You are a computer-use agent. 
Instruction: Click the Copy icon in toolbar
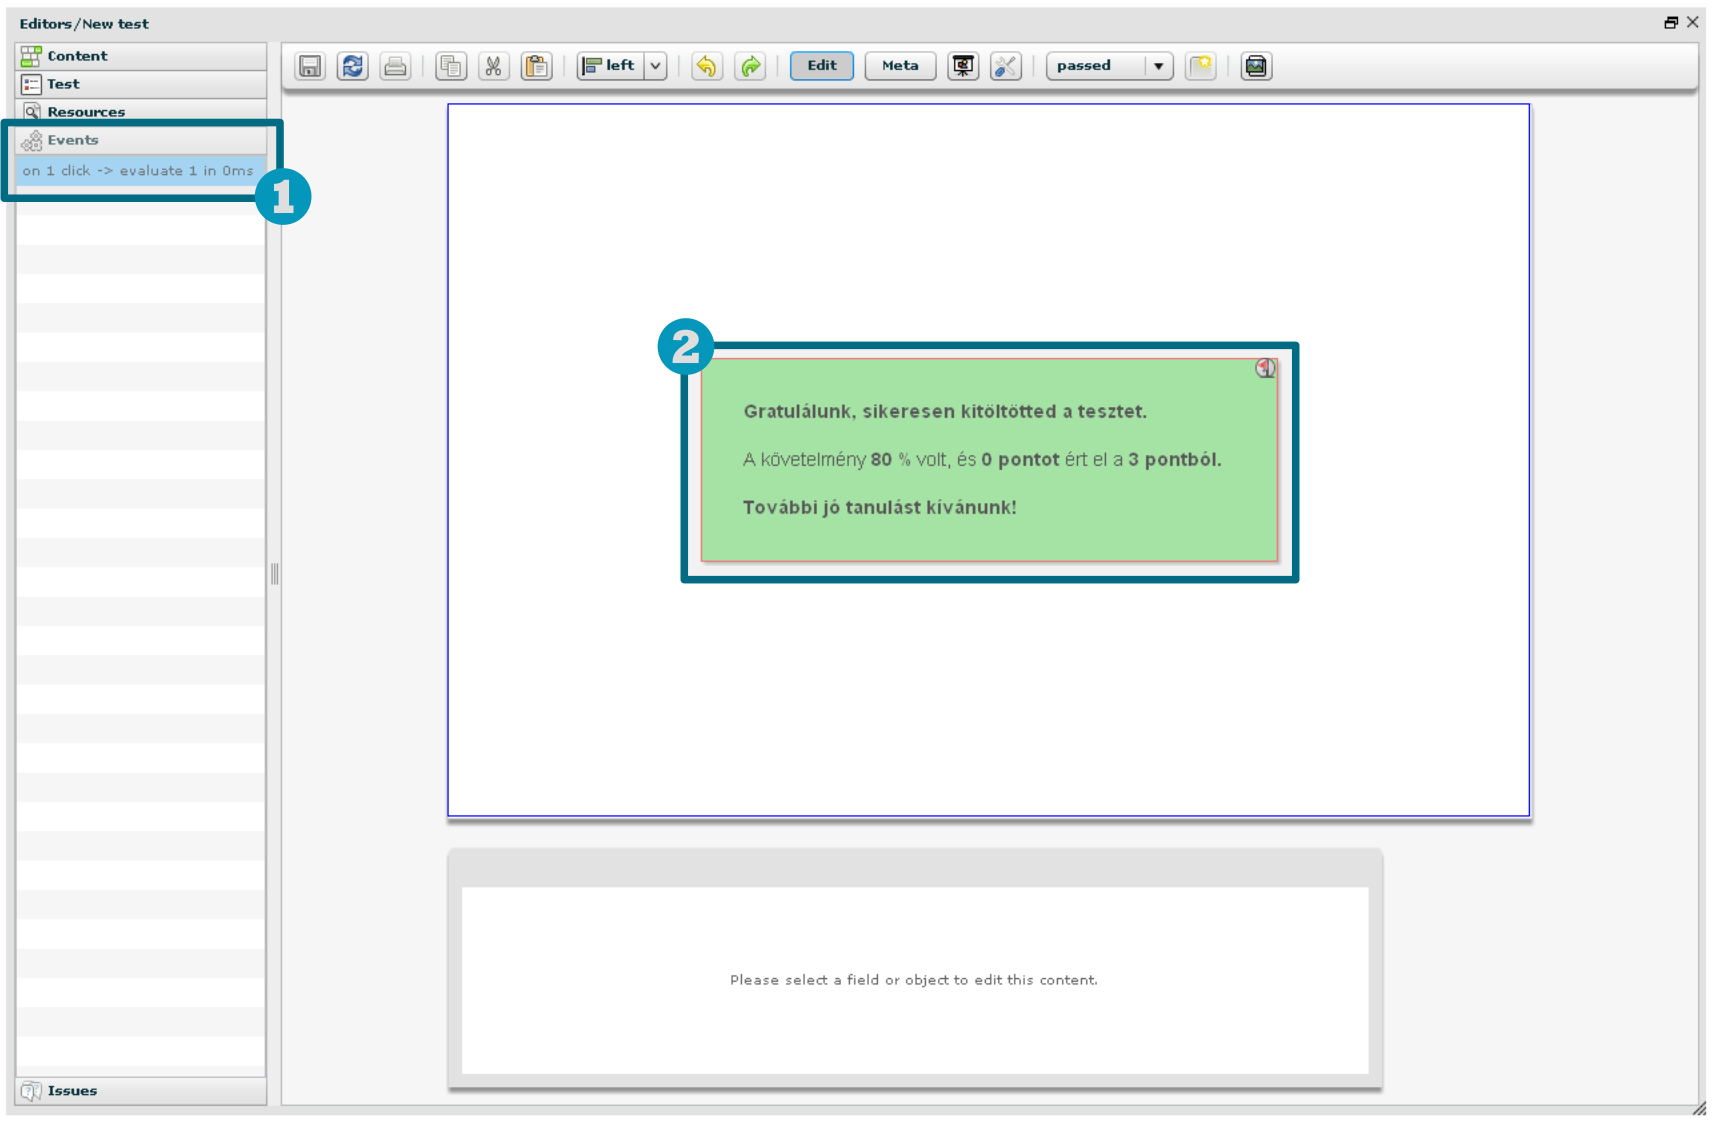(x=451, y=66)
